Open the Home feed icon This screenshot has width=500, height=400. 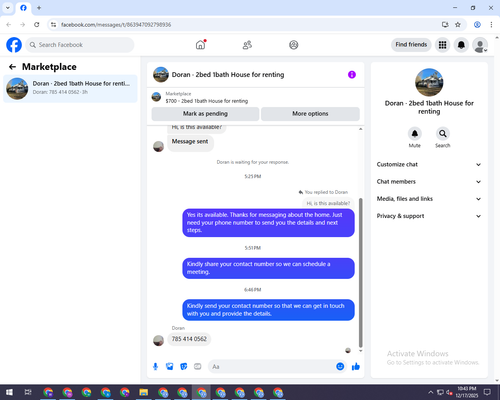(x=200, y=45)
